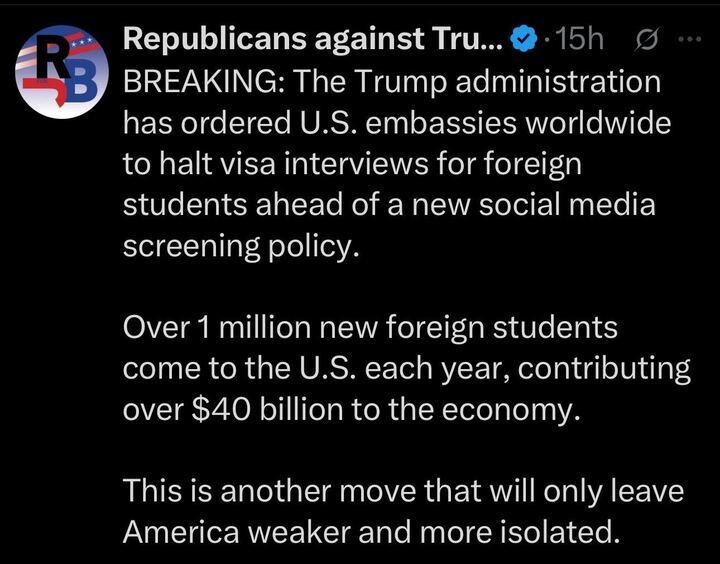Click the blue verified checkmark badge
720x564 pixels.
tap(524, 39)
